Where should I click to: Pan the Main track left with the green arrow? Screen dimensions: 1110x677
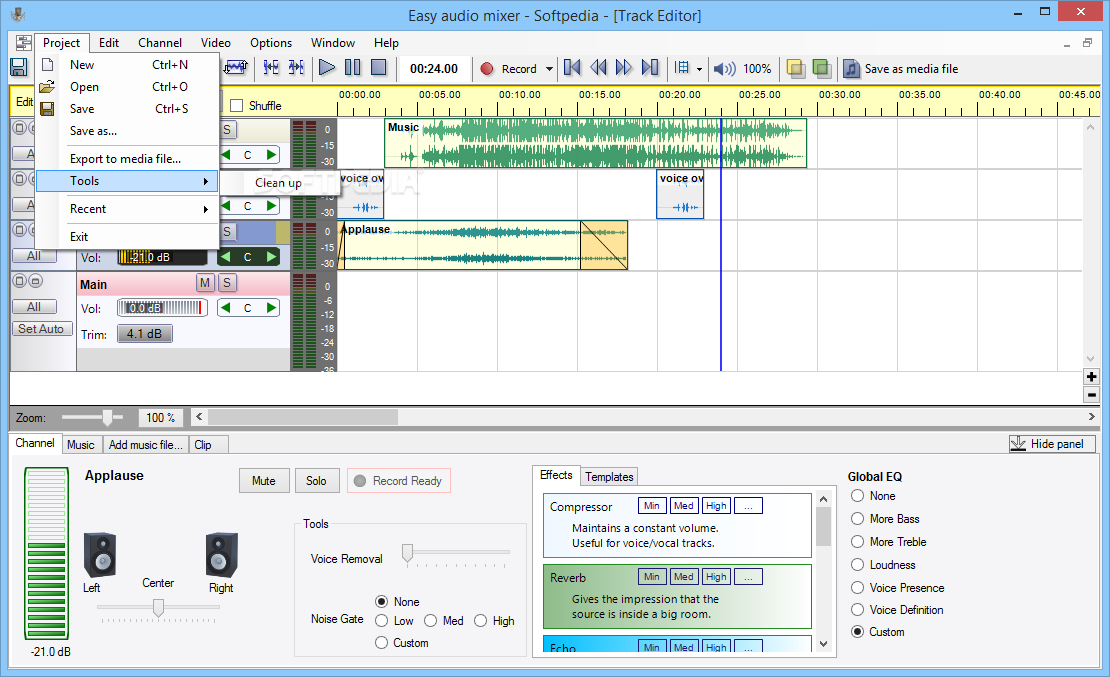click(x=225, y=307)
